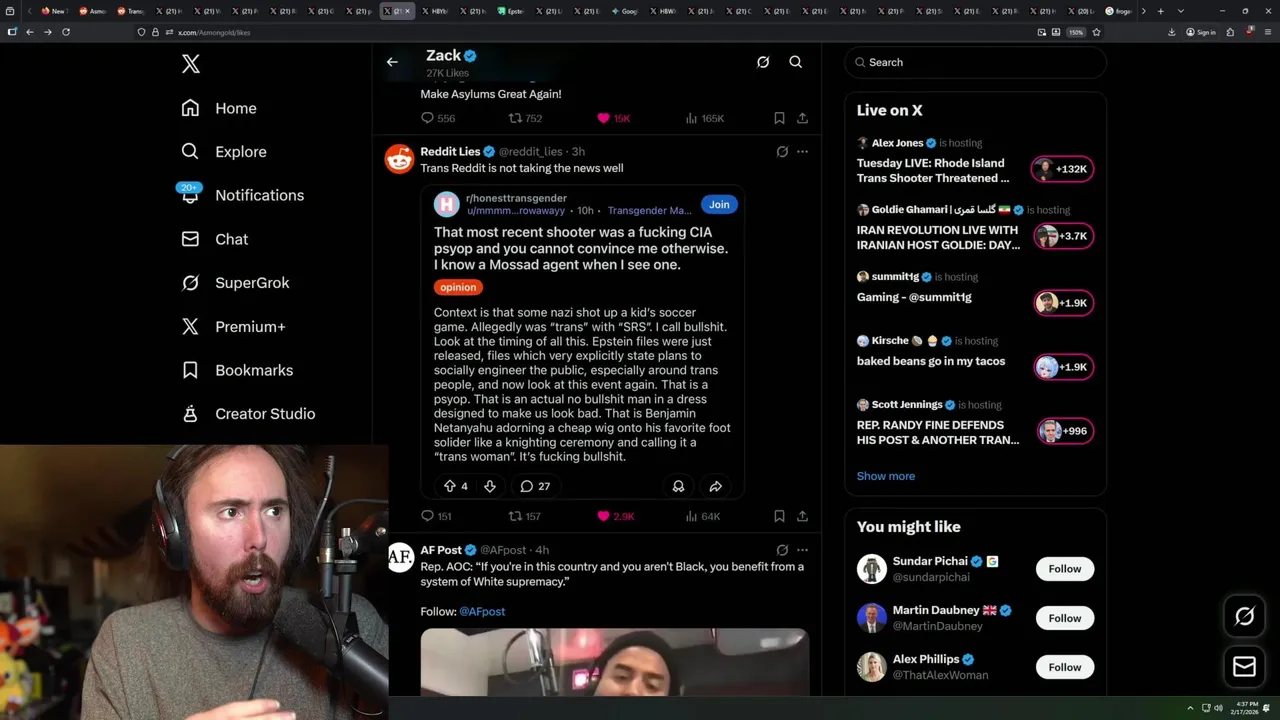Reload the page in the browser toolbar
The width and height of the screenshot is (1280, 720).
(66, 32)
